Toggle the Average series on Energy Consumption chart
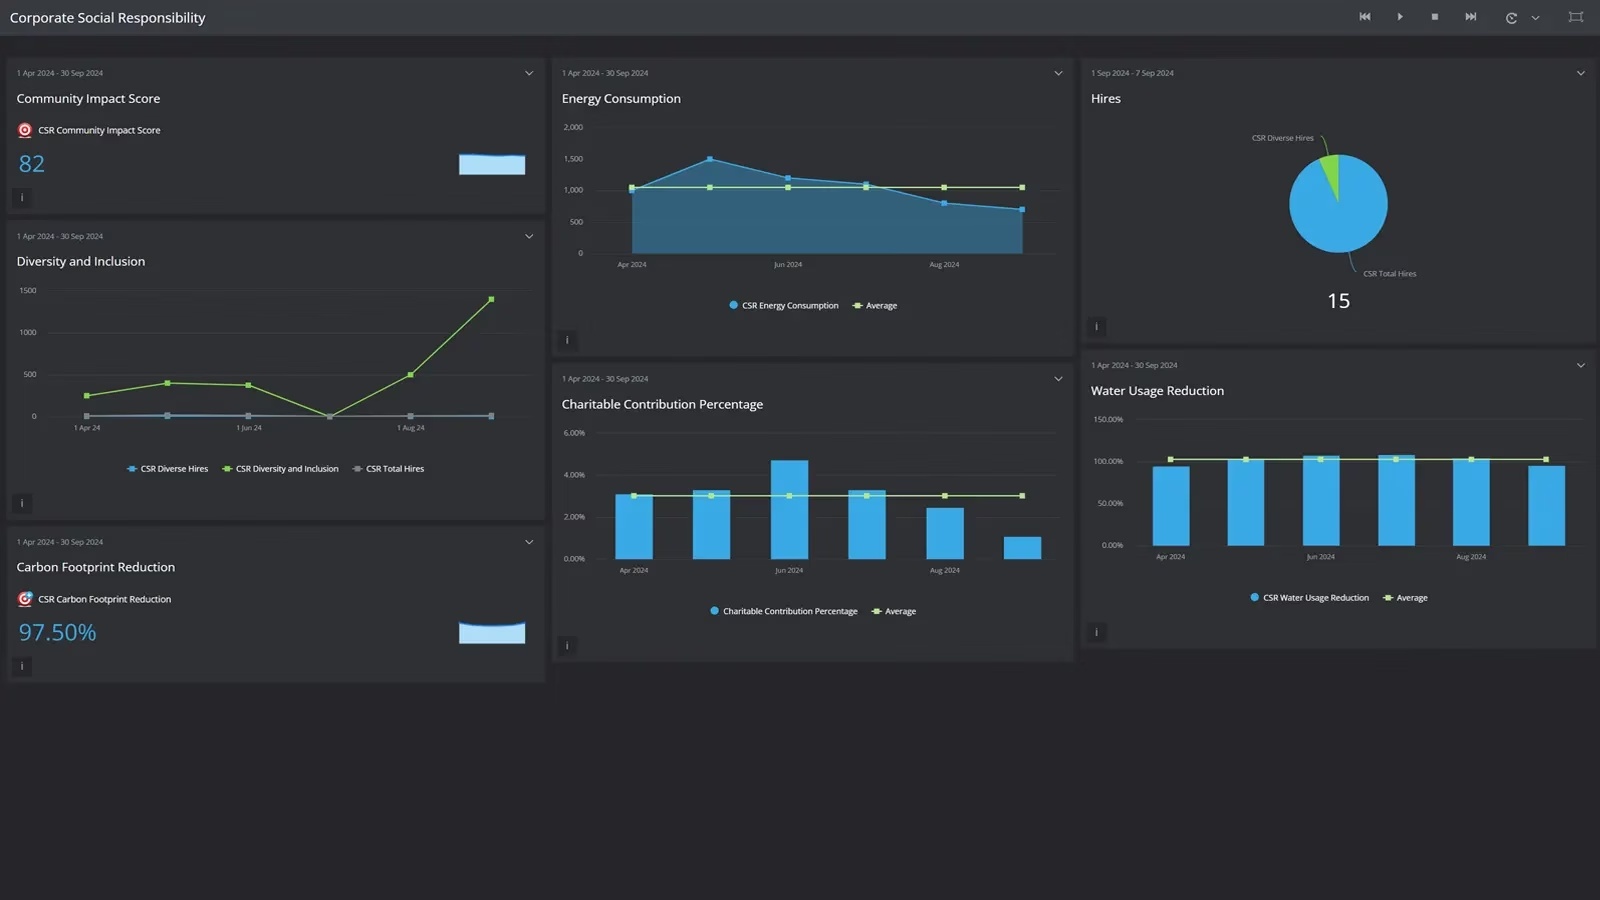This screenshot has height=900, width=1600. click(x=874, y=305)
